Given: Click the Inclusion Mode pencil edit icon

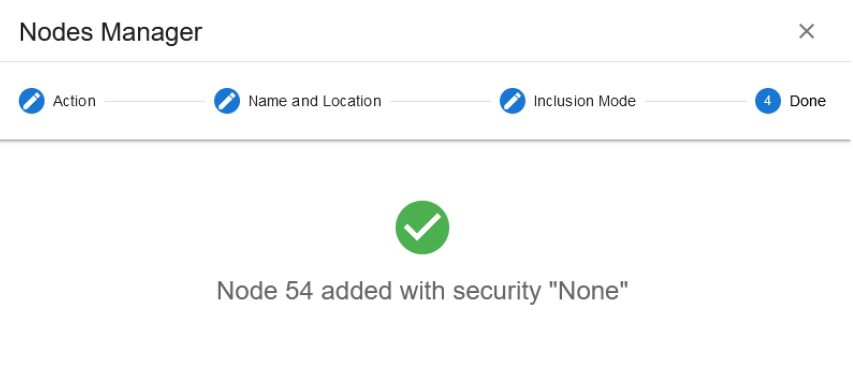Looking at the screenshot, I should (x=512, y=101).
